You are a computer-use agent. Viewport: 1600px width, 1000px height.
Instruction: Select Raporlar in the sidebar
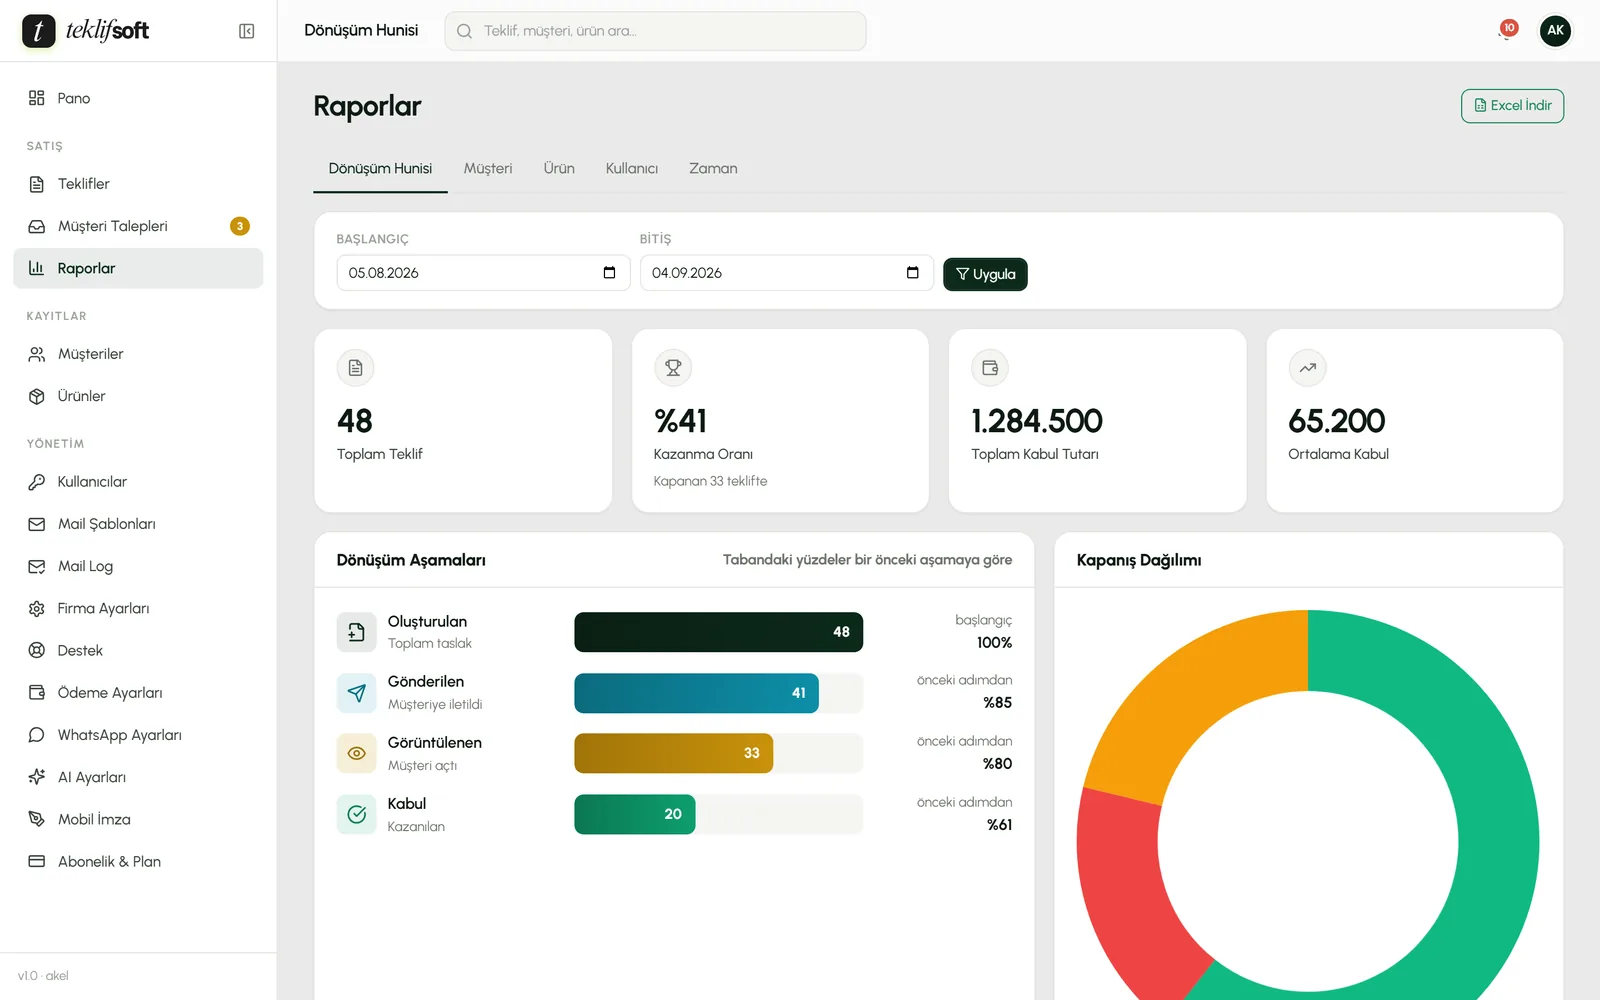coord(138,268)
